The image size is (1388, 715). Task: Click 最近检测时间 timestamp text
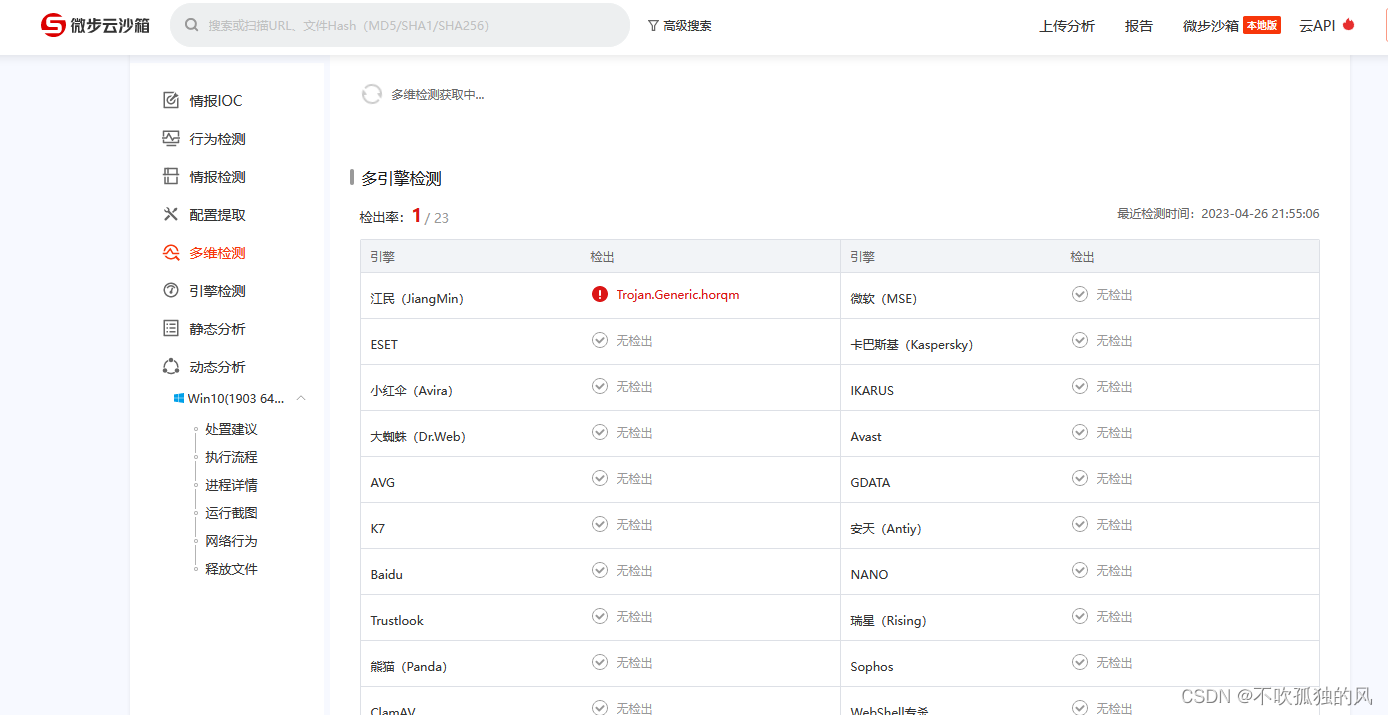pos(1218,213)
